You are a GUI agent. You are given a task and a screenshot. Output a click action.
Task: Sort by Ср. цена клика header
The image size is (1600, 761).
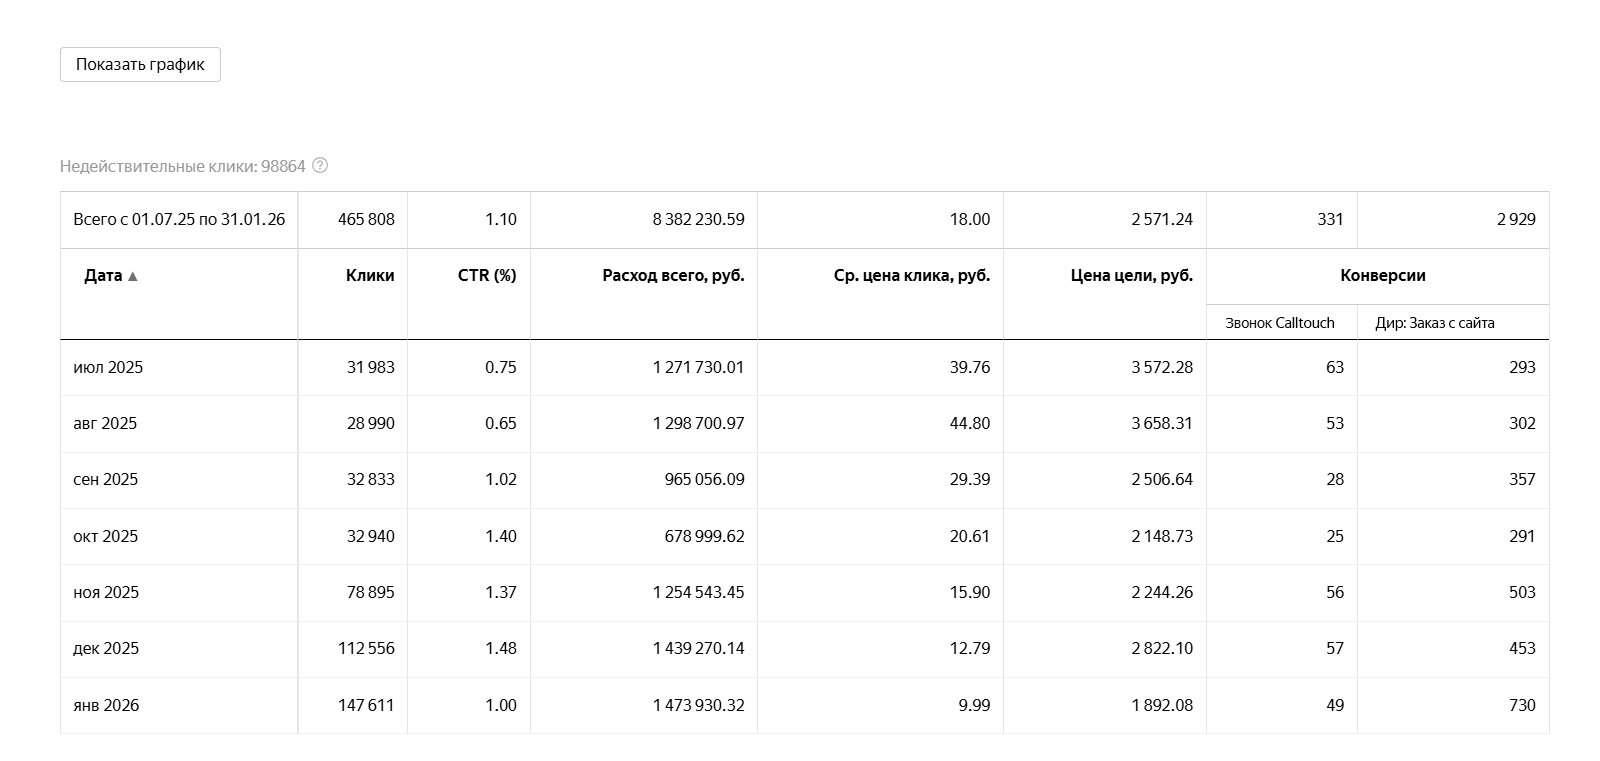point(912,275)
